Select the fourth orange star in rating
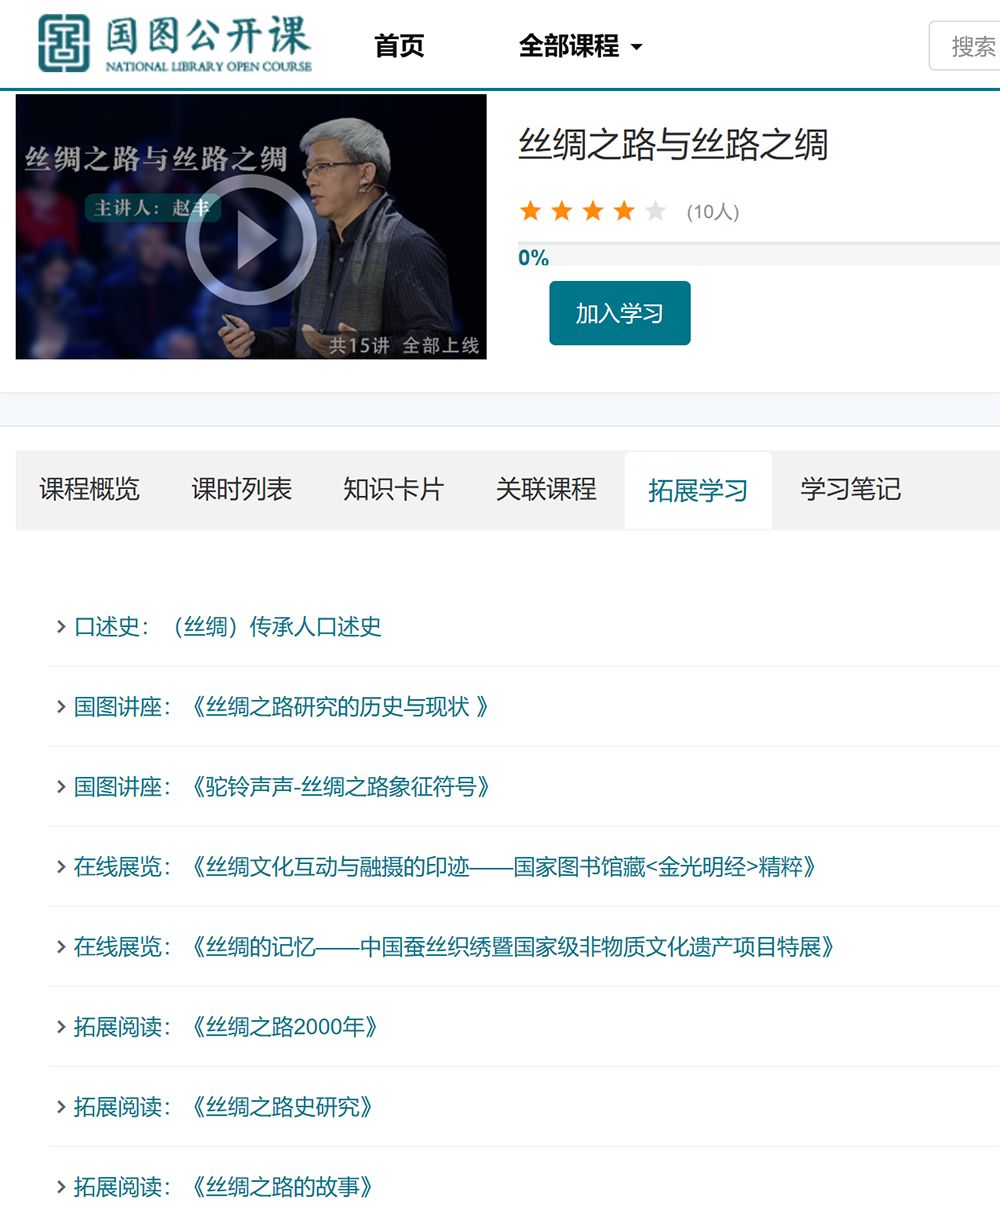Image resolution: width=1000 pixels, height=1214 pixels. tap(622, 210)
